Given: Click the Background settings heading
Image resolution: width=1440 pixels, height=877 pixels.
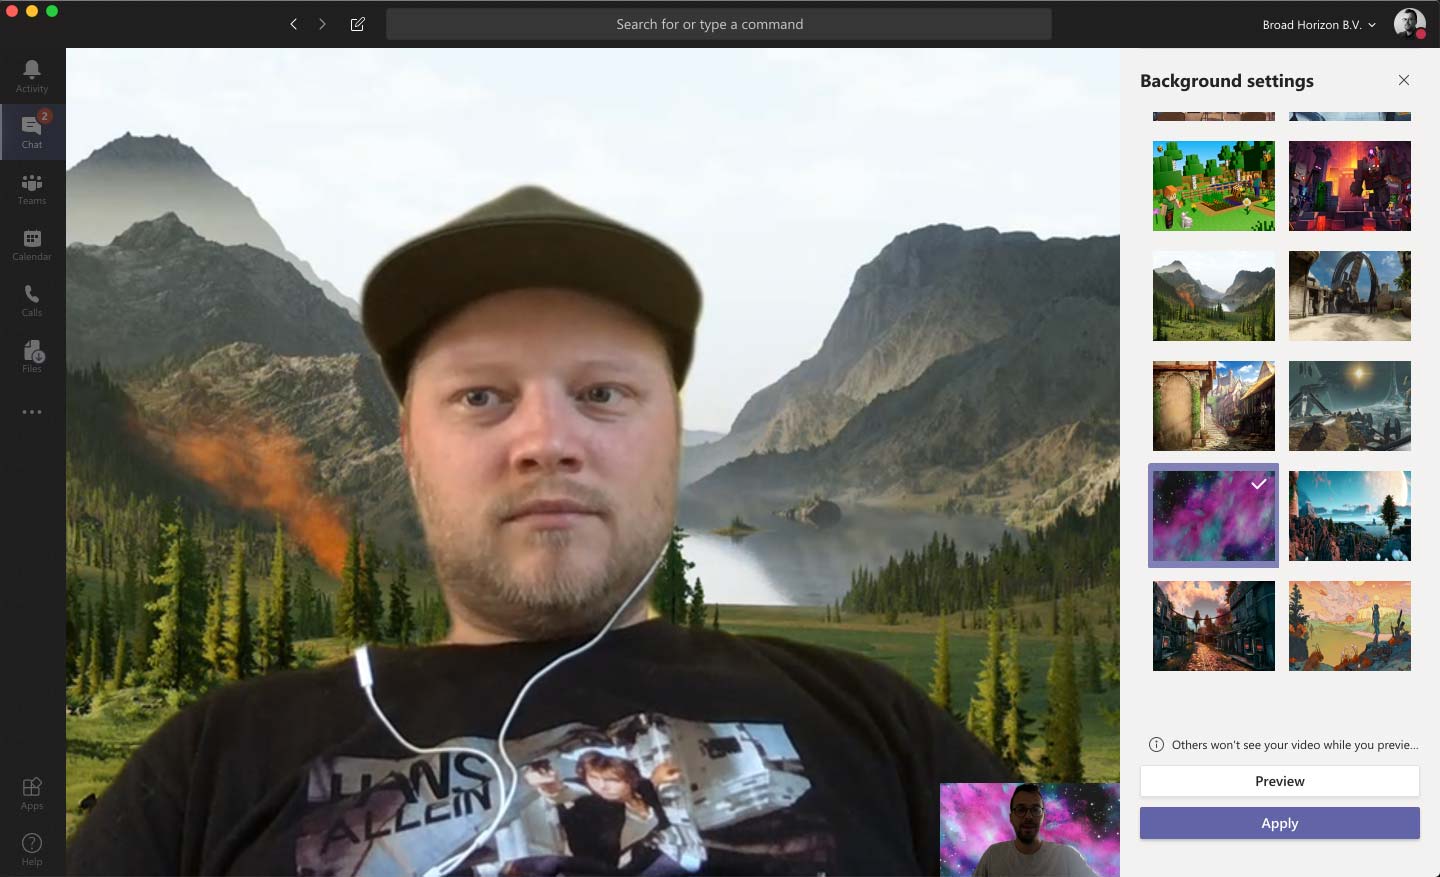Looking at the screenshot, I should (x=1227, y=81).
